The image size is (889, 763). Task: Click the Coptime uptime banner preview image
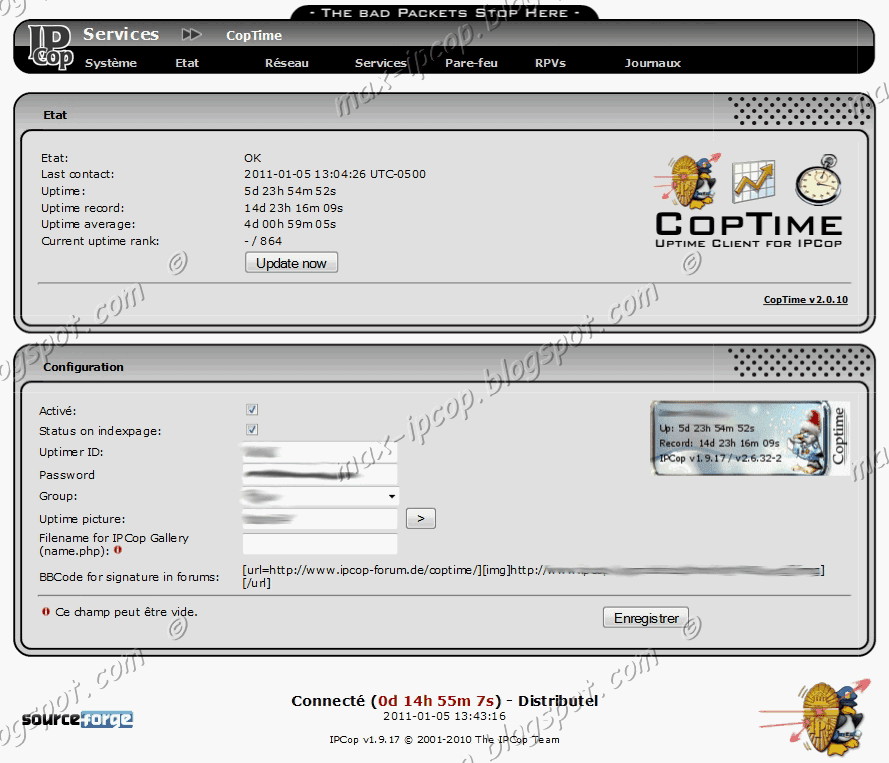coord(750,438)
